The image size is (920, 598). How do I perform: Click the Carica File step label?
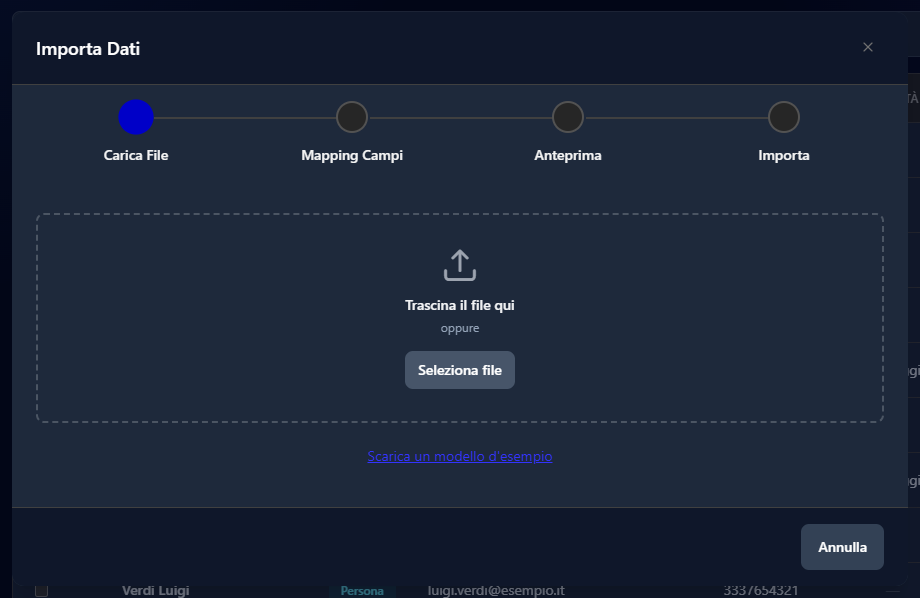136,156
